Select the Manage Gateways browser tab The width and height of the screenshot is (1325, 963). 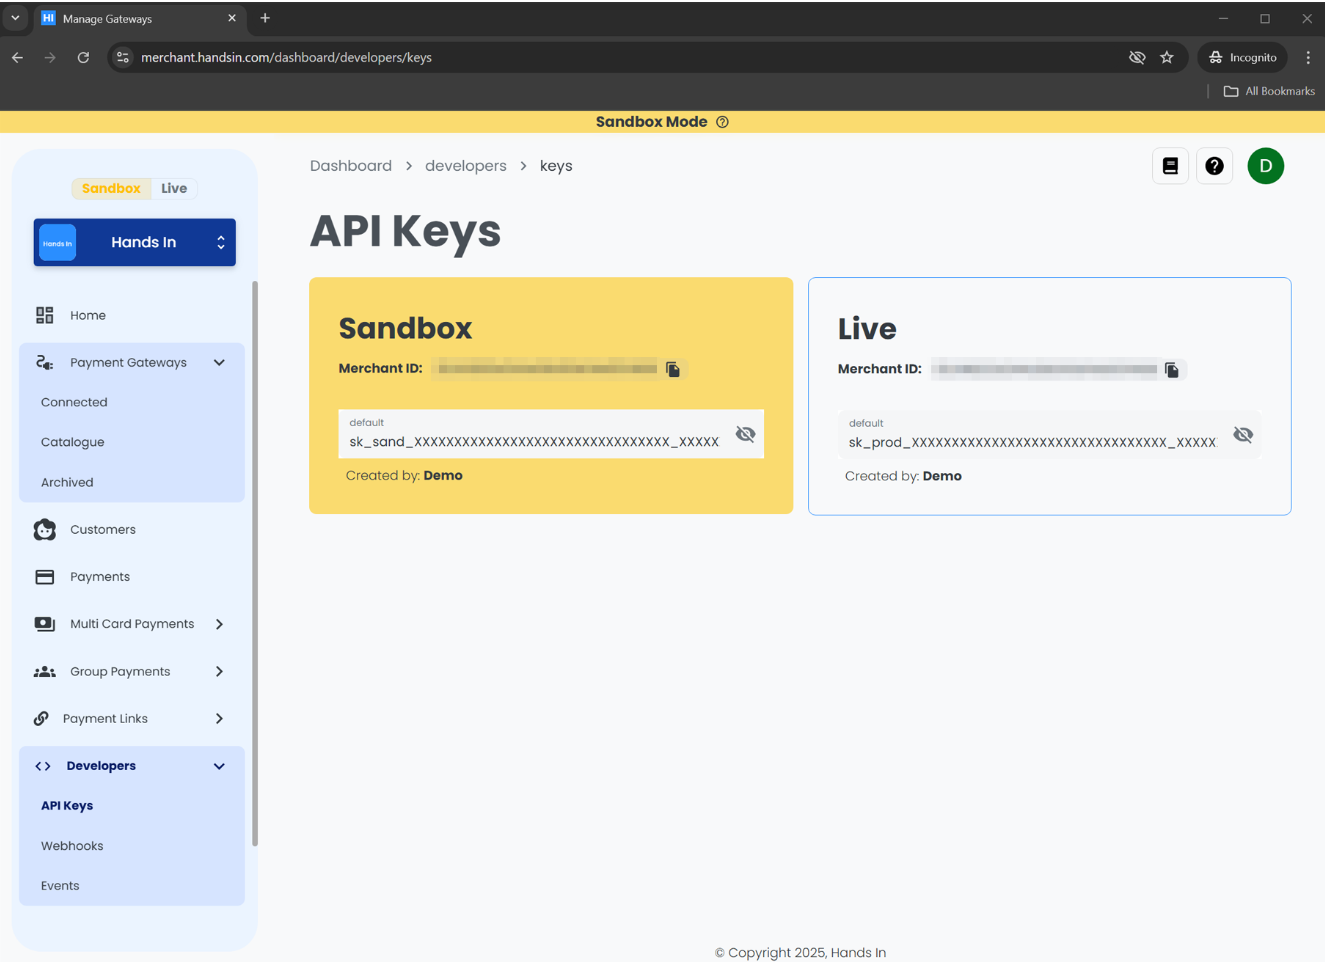pos(140,18)
